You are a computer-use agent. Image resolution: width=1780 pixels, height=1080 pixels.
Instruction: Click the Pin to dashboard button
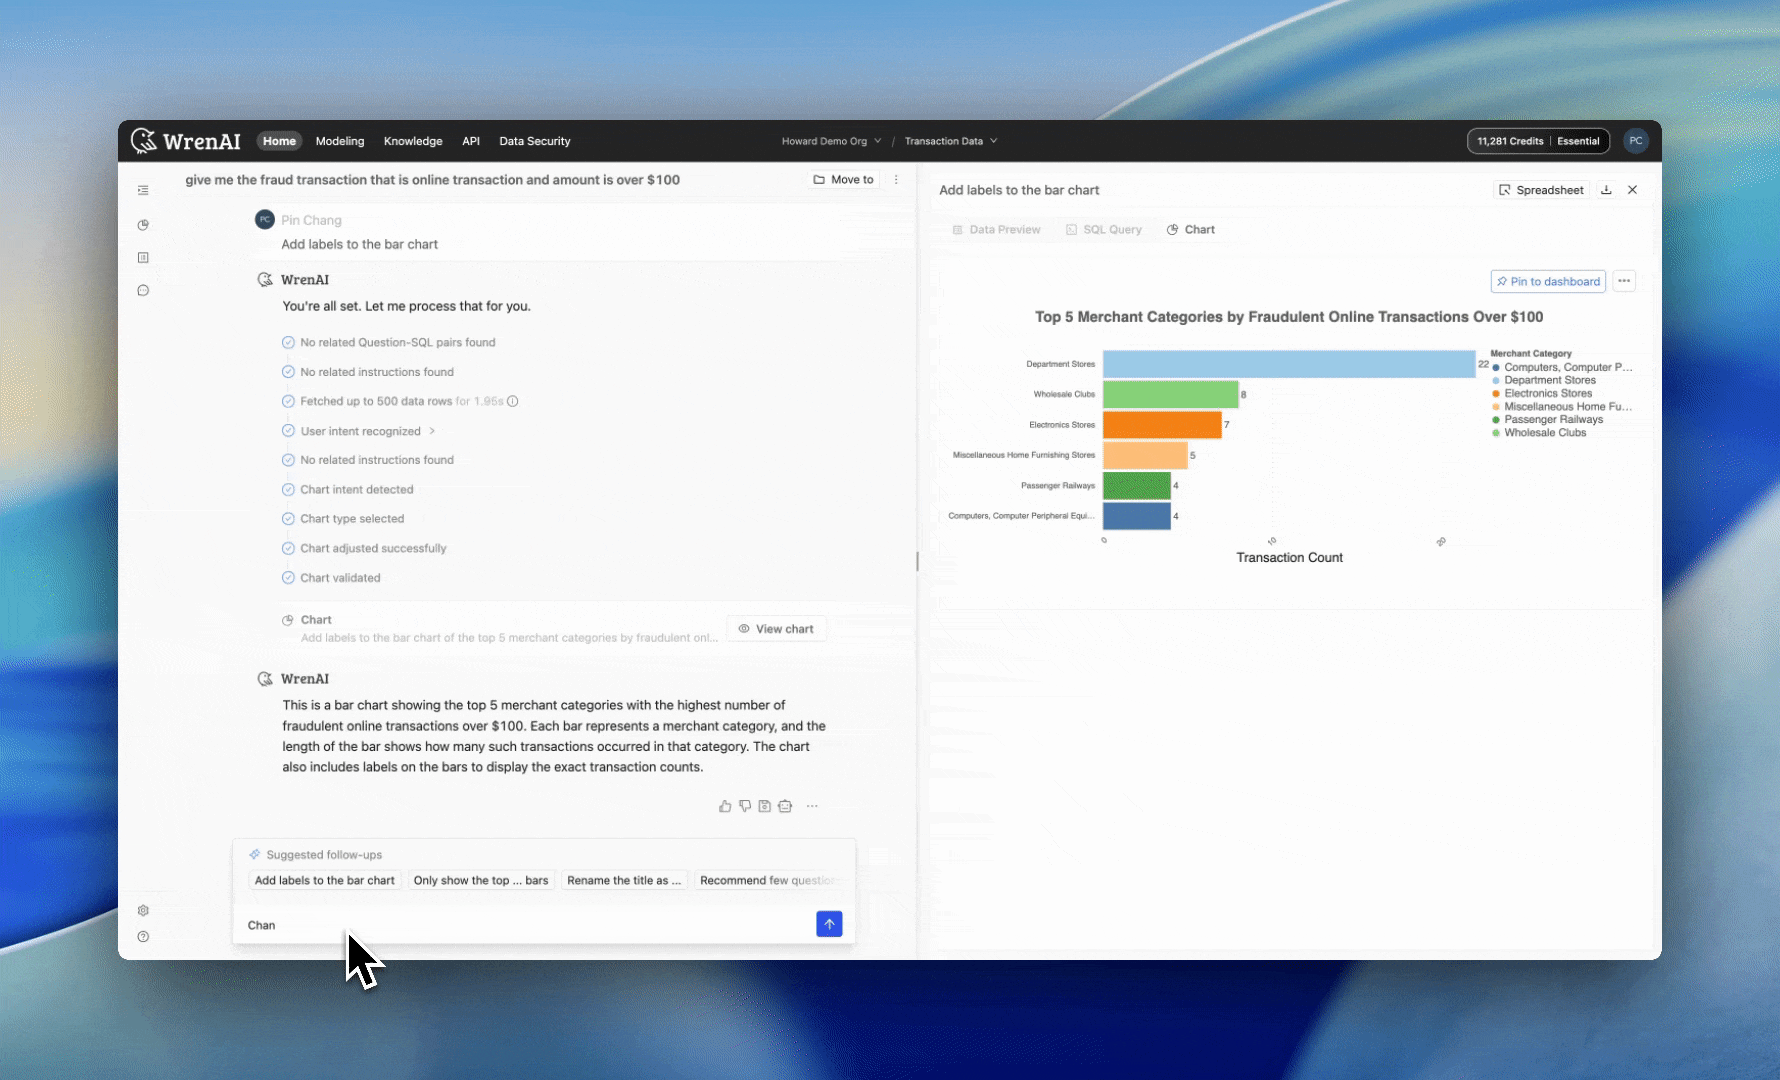pos(1548,282)
